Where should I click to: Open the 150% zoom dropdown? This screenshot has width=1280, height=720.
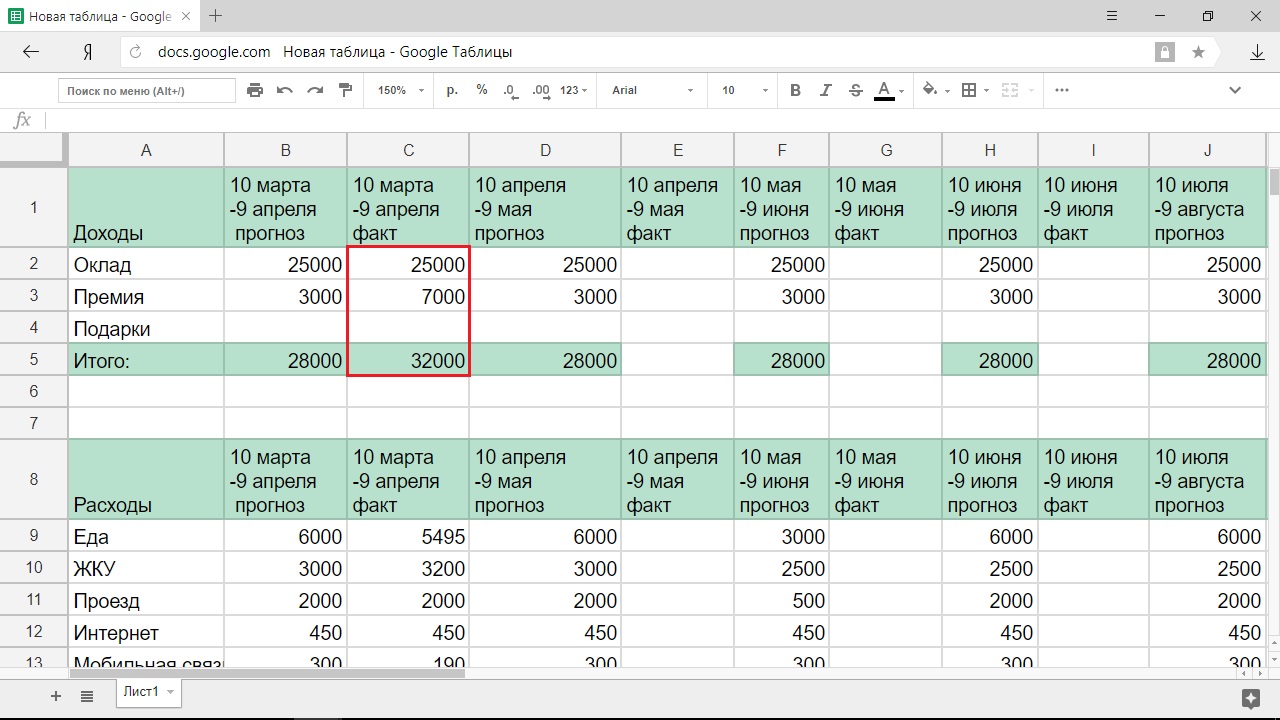tap(400, 90)
